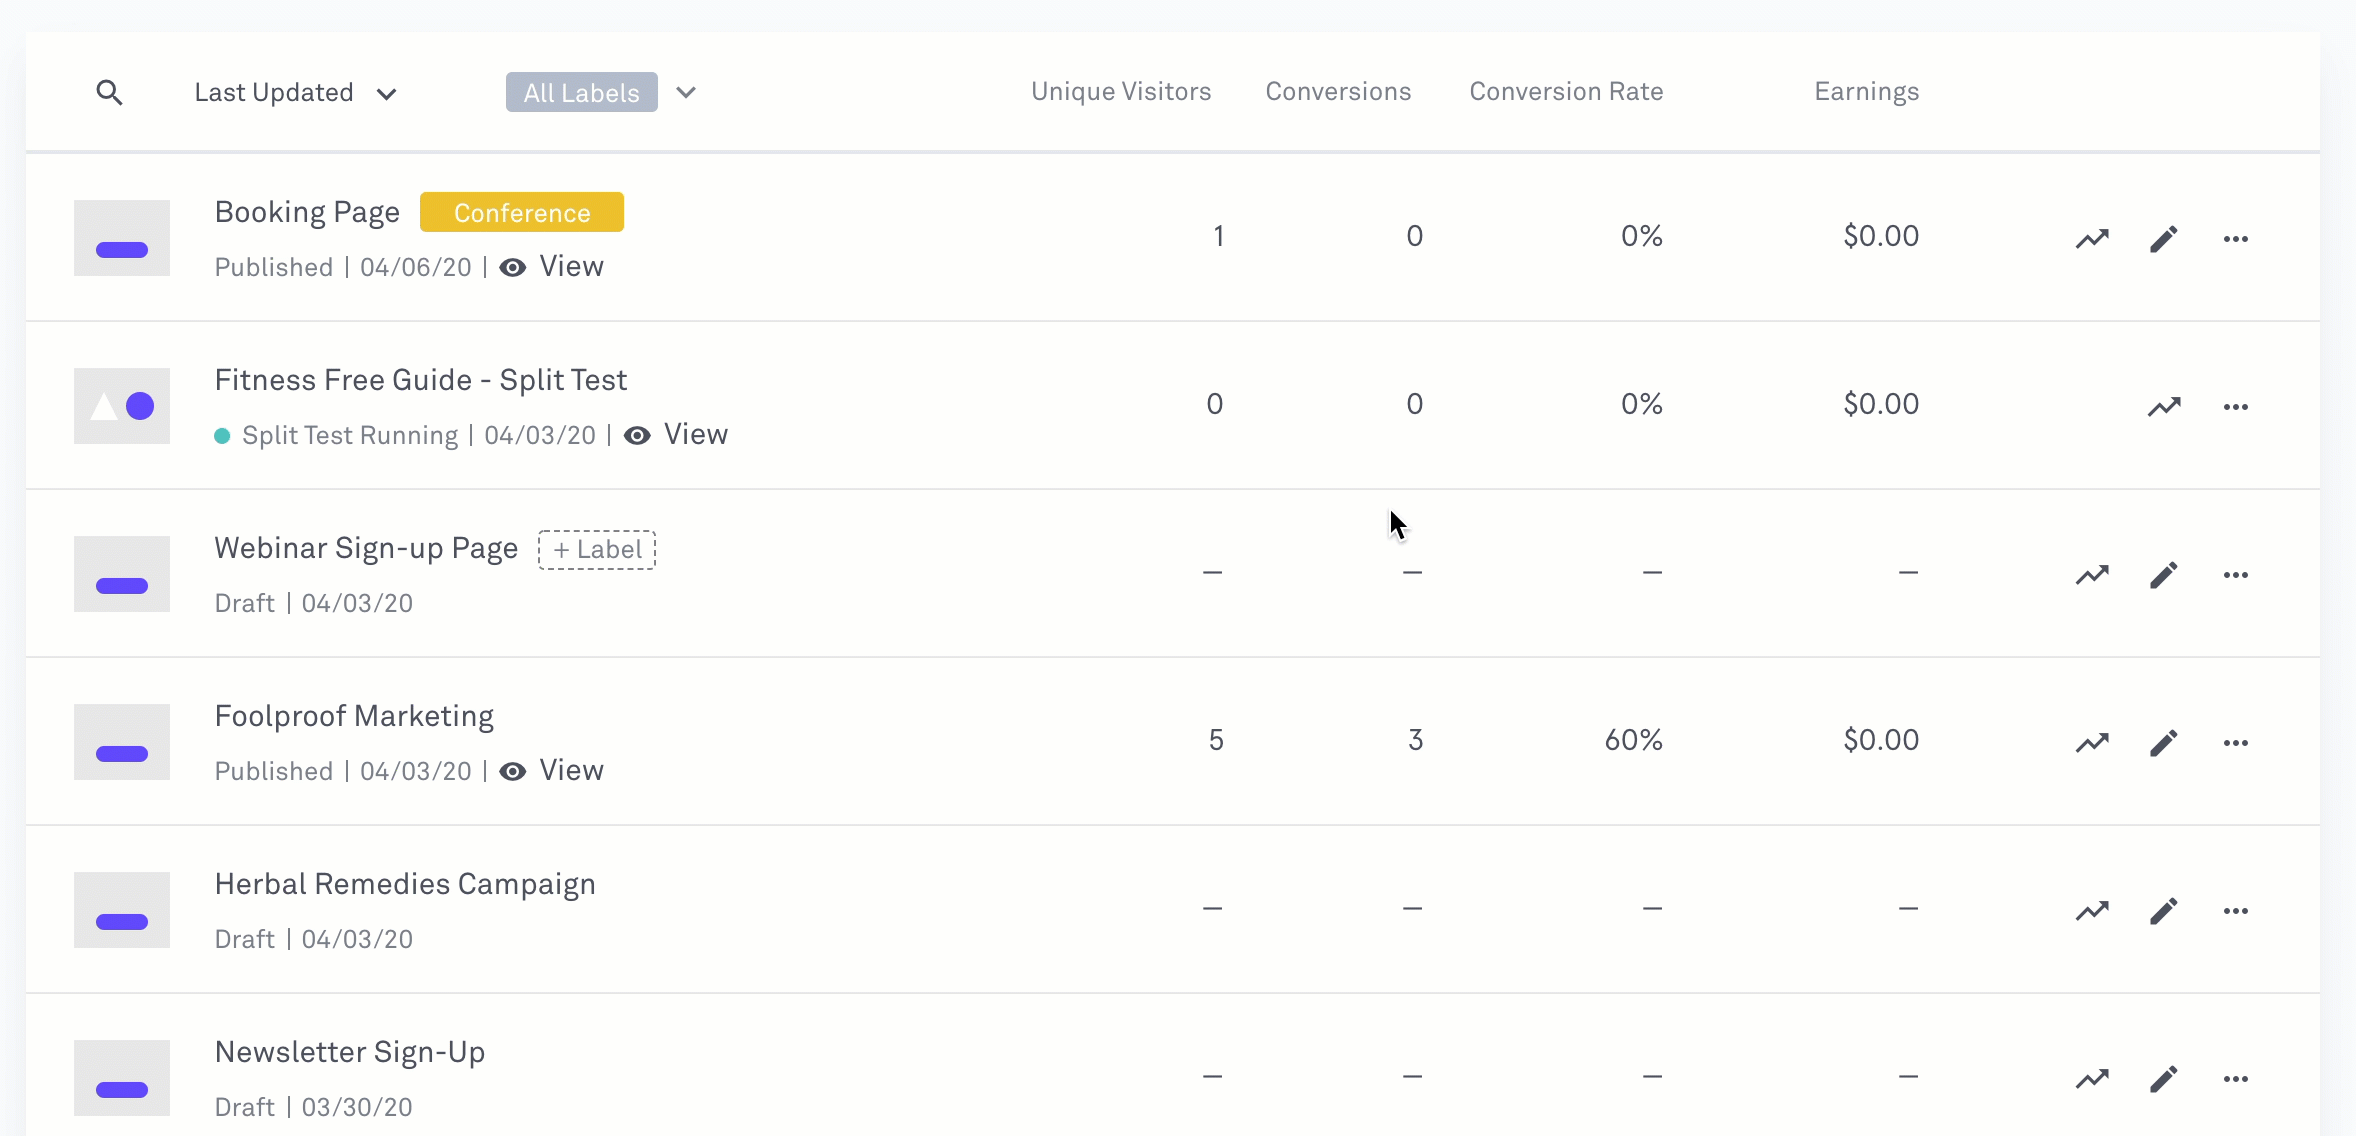Screen dimensions: 2356x1136
Task: View analytics for Herbal Remedies Campaign
Action: [2092, 911]
